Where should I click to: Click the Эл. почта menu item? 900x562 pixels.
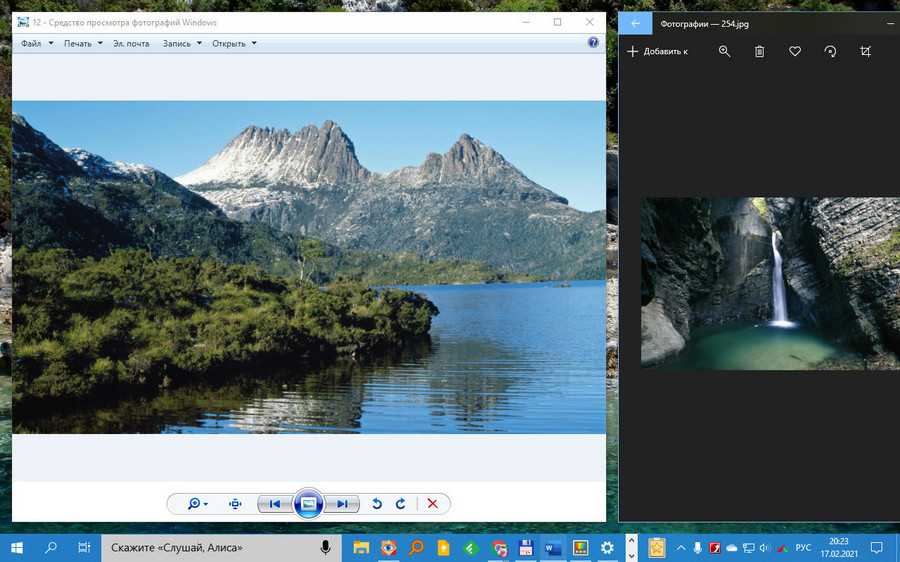pos(131,43)
